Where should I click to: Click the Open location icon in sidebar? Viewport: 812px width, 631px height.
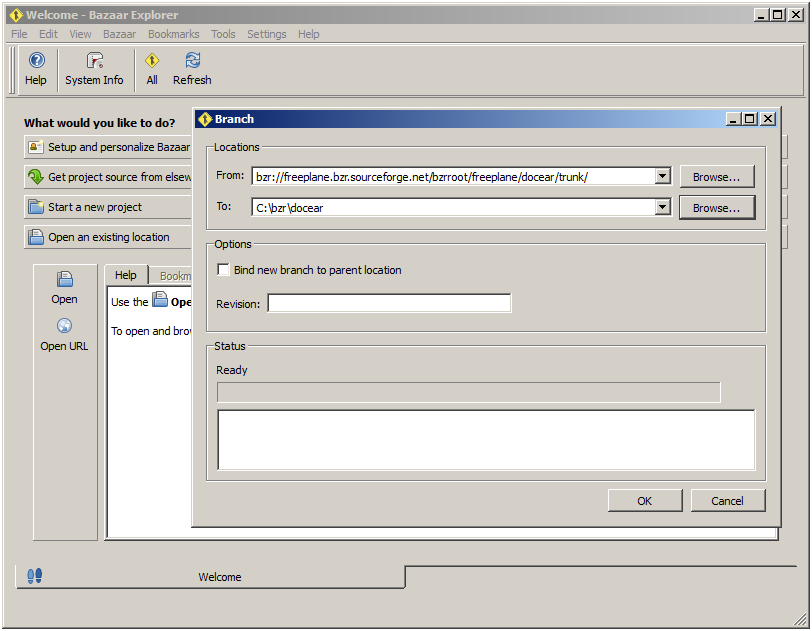point(65,279)
